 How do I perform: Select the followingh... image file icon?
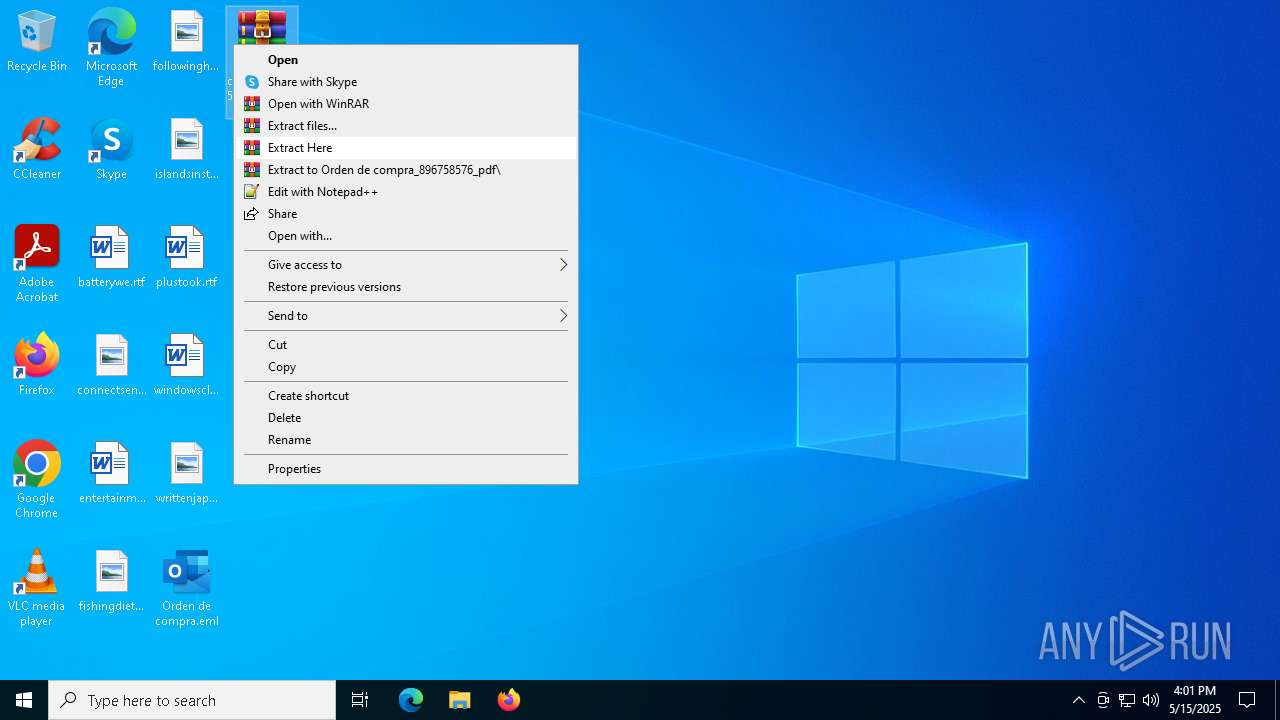tap(186, 42)
